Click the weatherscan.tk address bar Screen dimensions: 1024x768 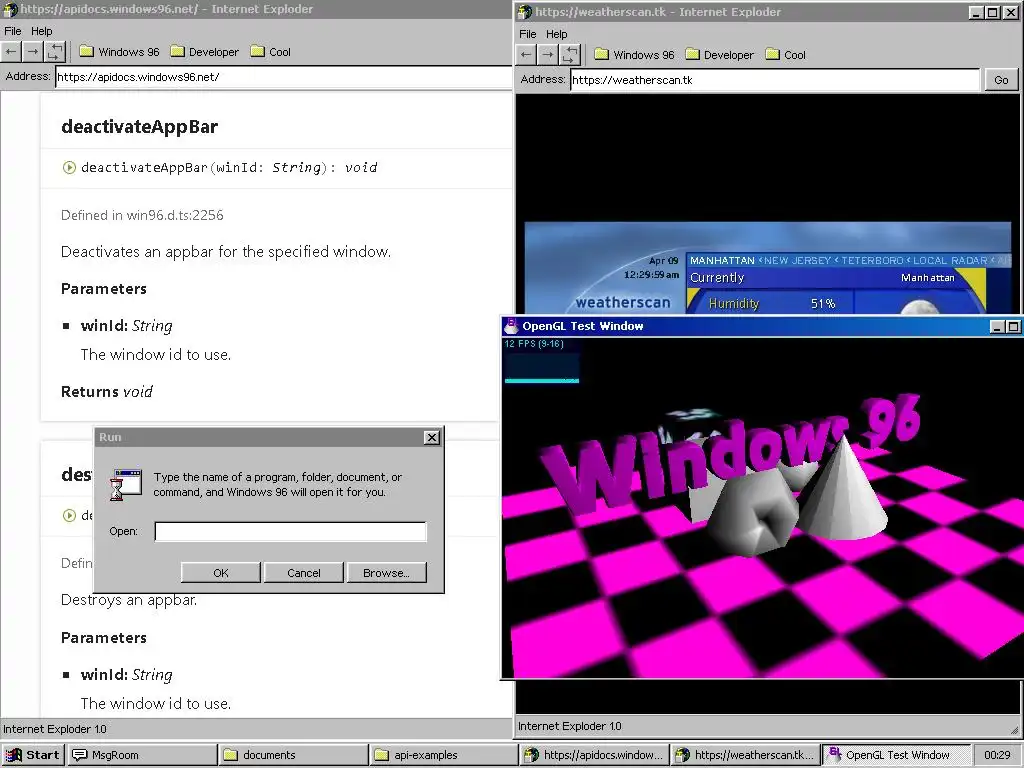(x=775, y=80)
